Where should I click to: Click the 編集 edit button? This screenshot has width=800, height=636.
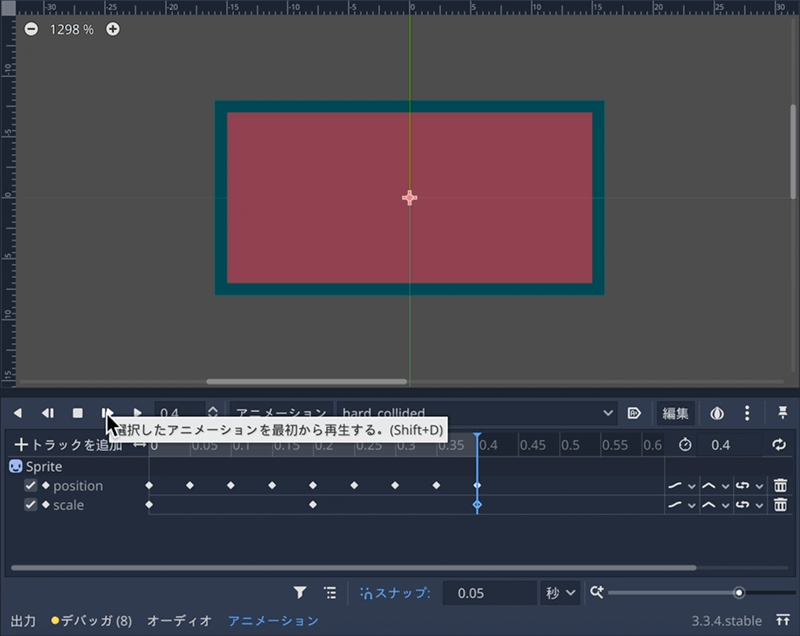[675, 413]
